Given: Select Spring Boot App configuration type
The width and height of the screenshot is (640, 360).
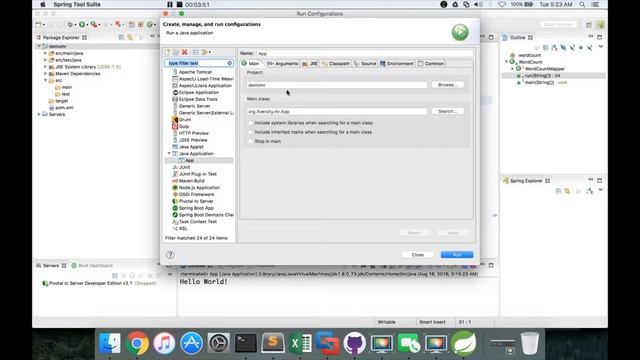Looking at the screenshot, I should click(x=196, y=208).
